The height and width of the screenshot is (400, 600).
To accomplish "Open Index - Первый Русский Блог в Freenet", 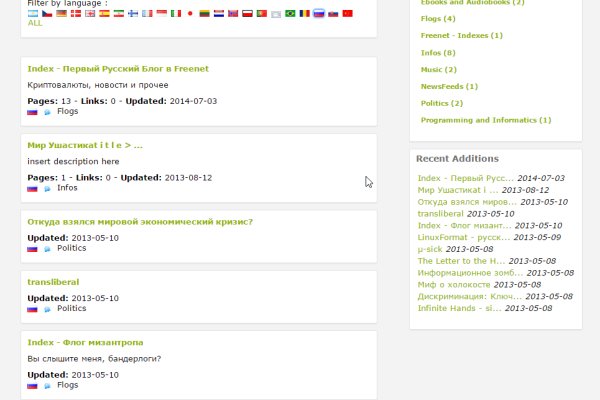I will 118,69.
